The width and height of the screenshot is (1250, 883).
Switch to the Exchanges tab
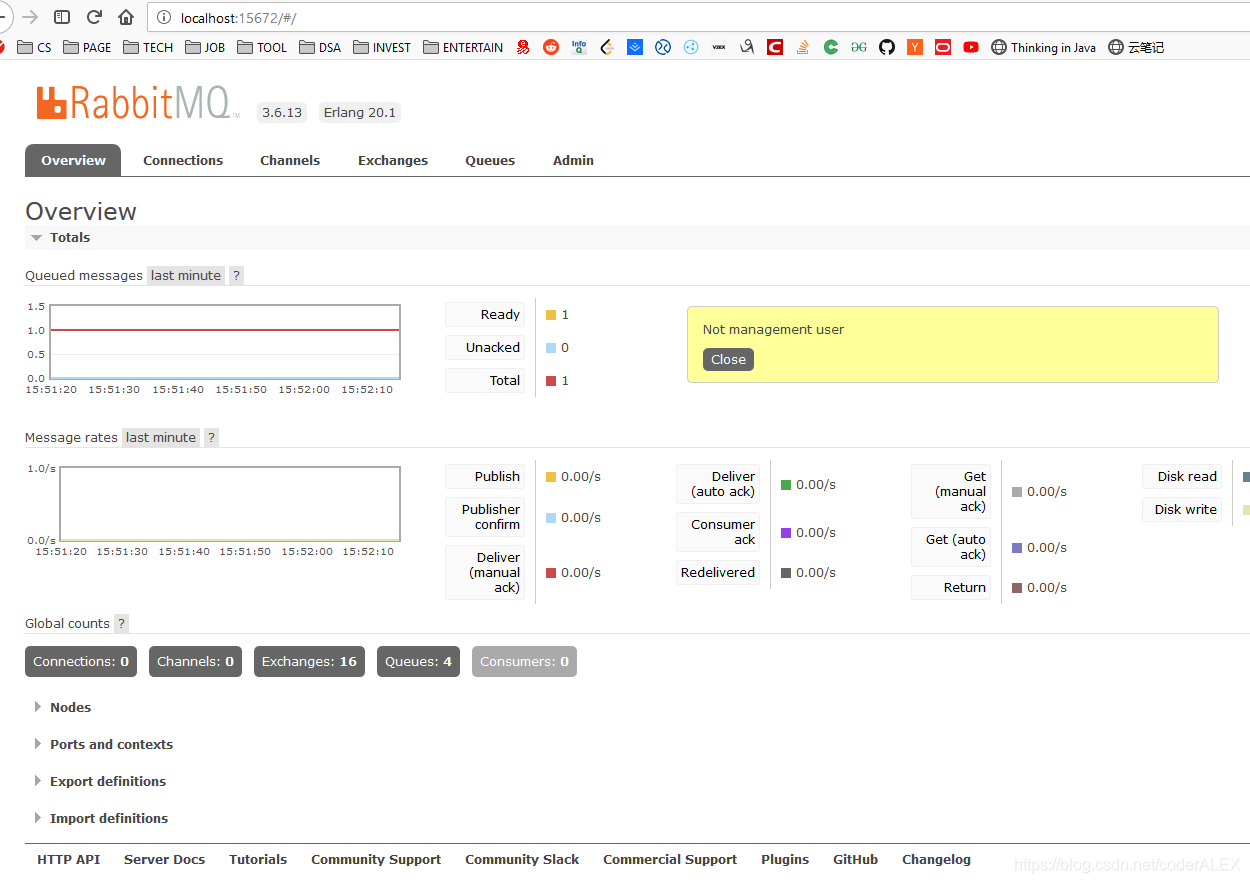tap(393, 160)
